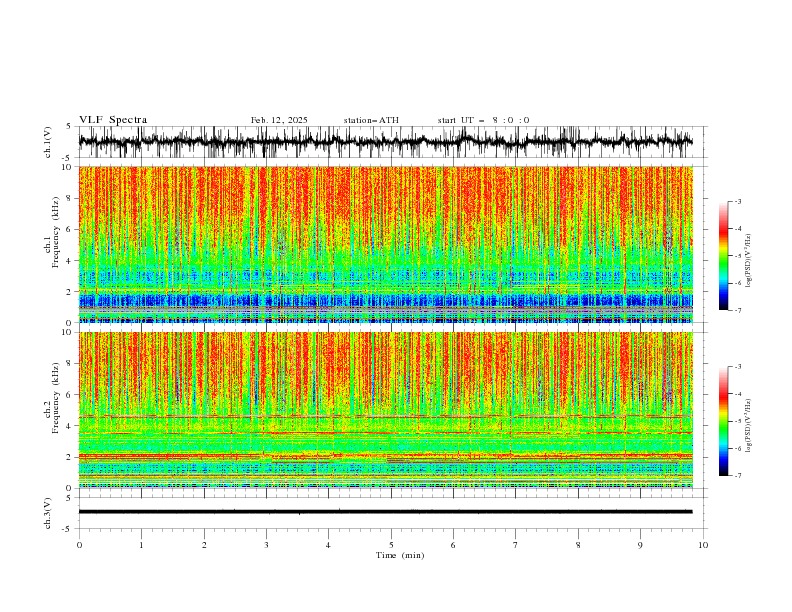Click "-3" on the ch.2 color scale
Viewport: 792px width, 612px height.
(x=737, y=367)
